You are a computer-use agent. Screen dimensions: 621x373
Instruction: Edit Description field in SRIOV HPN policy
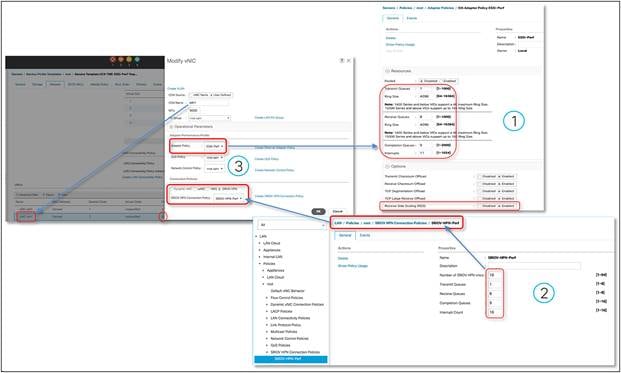[534, 266]
